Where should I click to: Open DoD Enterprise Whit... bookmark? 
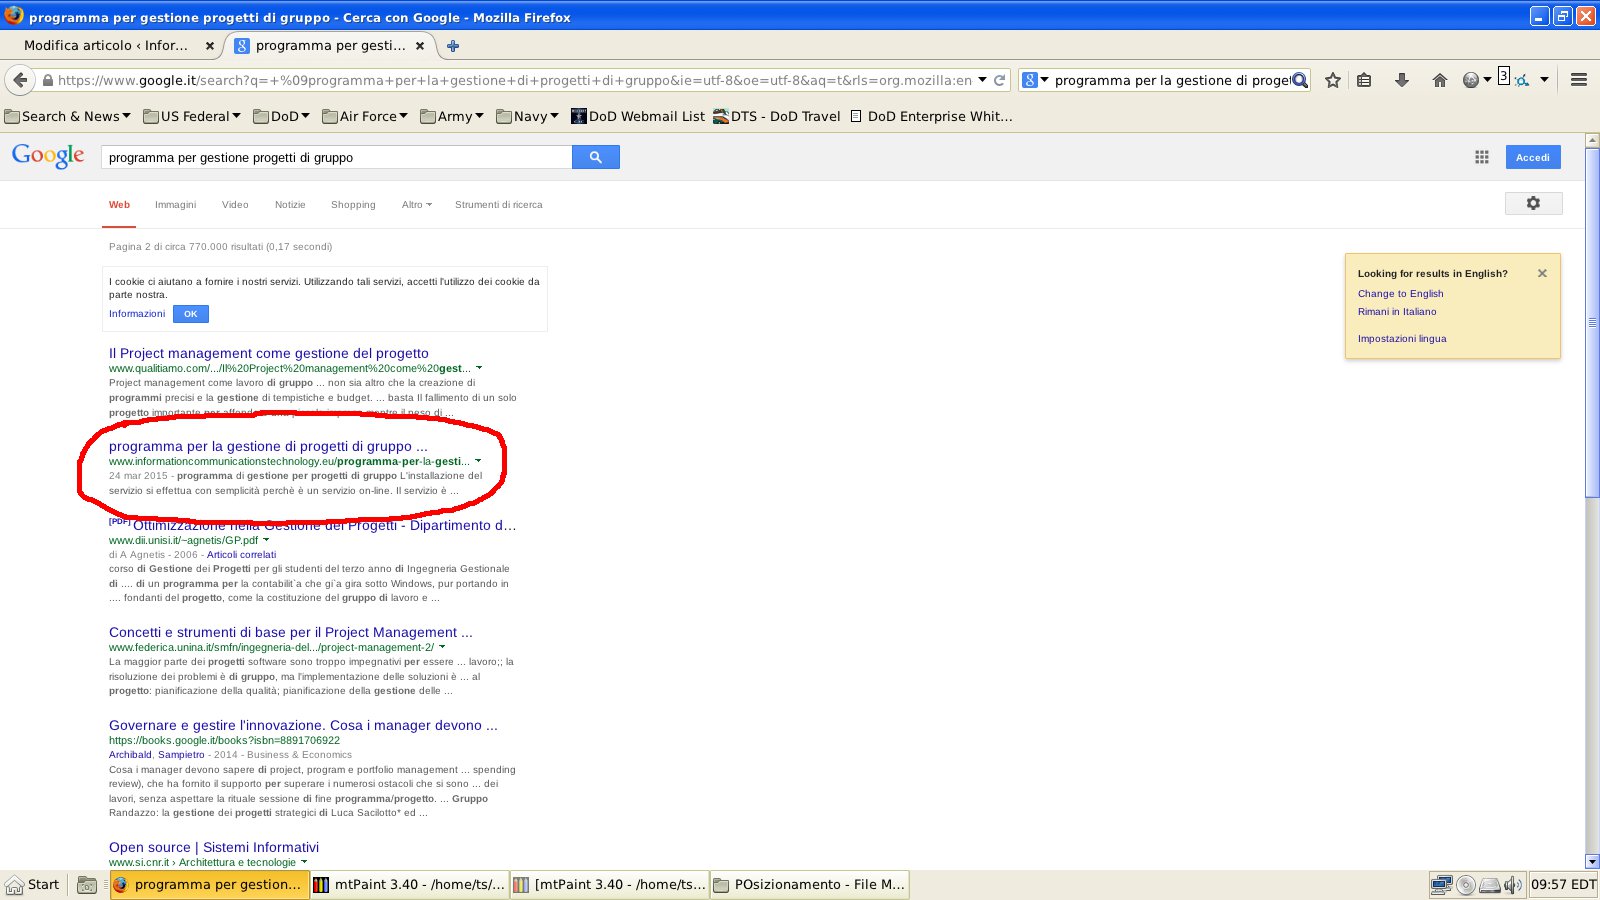point(931,116)
